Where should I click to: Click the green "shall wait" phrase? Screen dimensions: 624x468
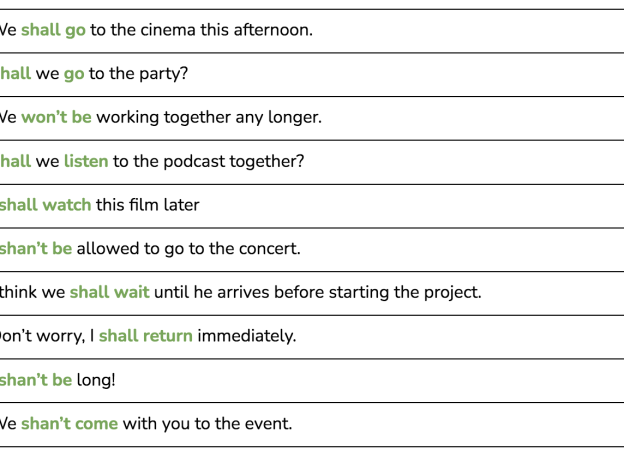(x=109, y=293)
